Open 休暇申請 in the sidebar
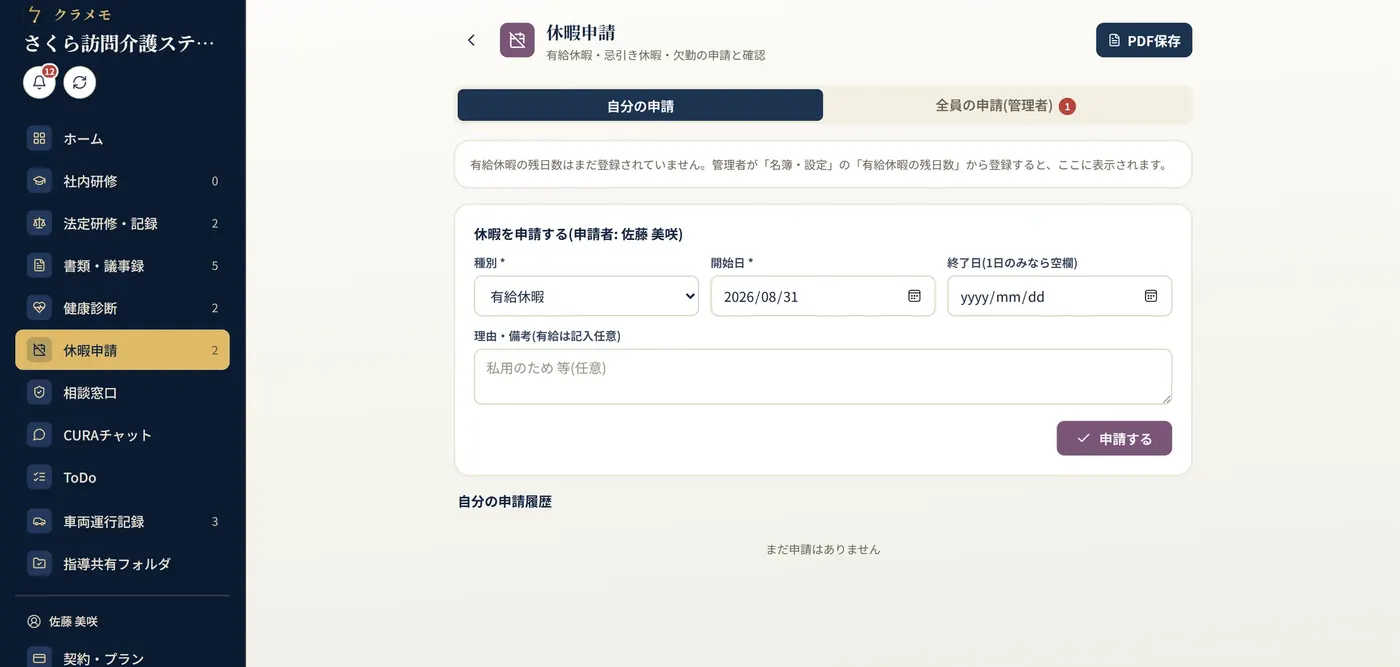 (122, 350)
